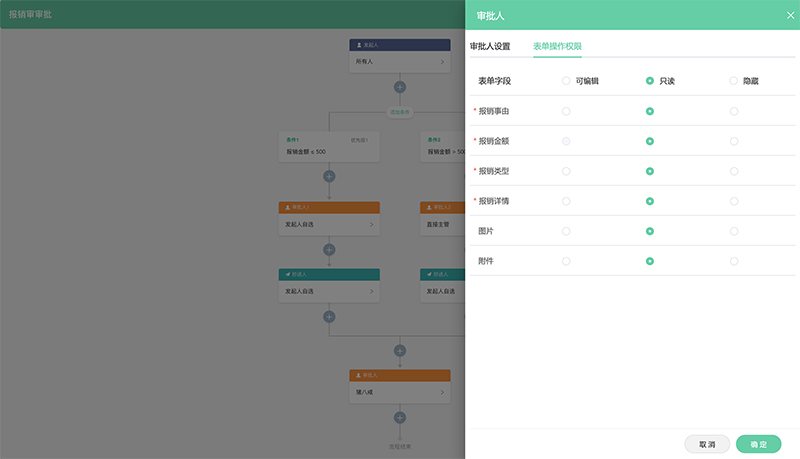Image resolution: width=800 pixels, height=459 pixels.
Task: Click the plus icon below the left 抄送人 node
Action: click(x=329, y=316)
